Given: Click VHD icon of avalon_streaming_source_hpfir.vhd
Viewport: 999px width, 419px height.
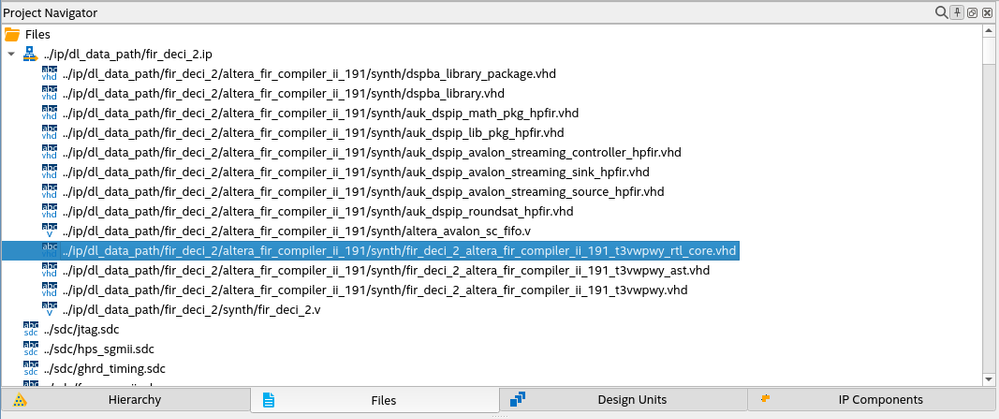Looking at the screenshot, I should [x=49, y=192].
